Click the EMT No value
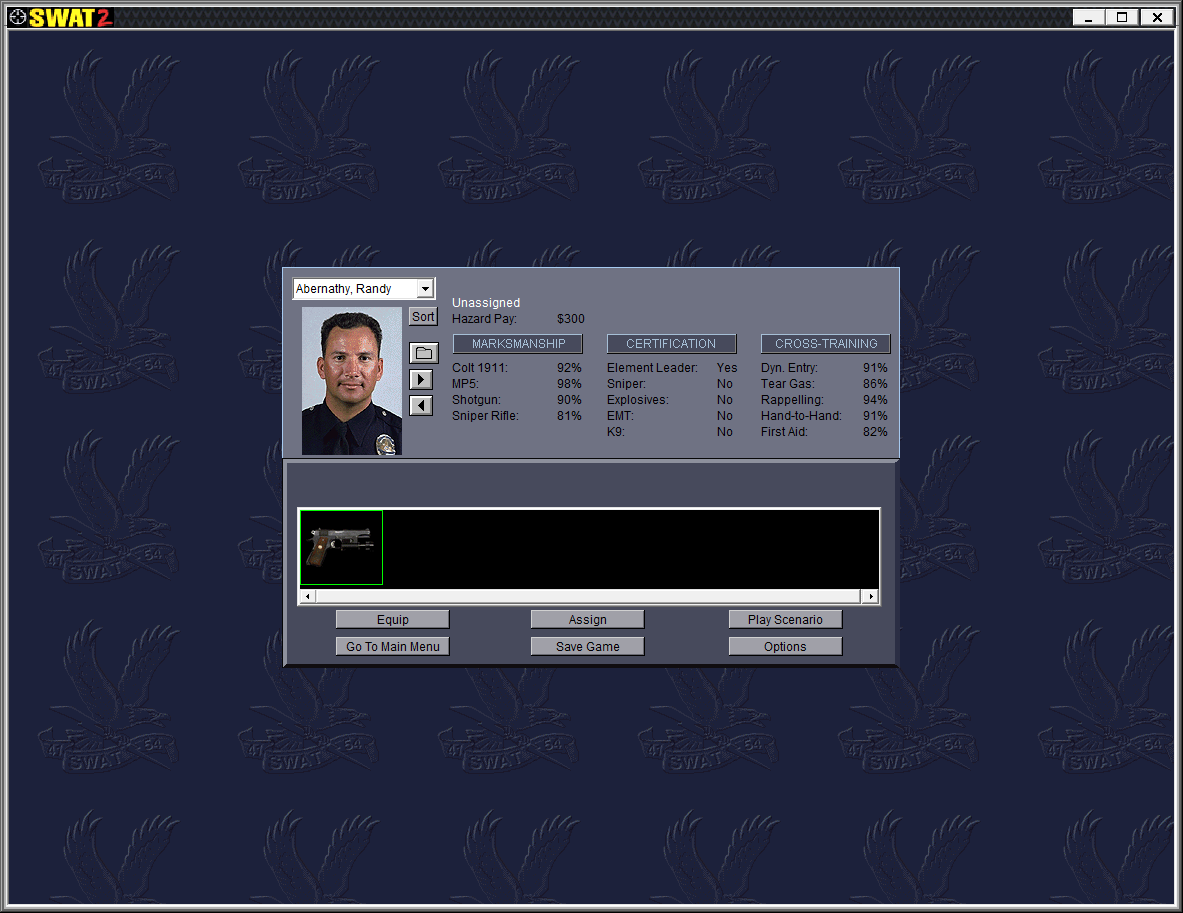 pos(724,416)
